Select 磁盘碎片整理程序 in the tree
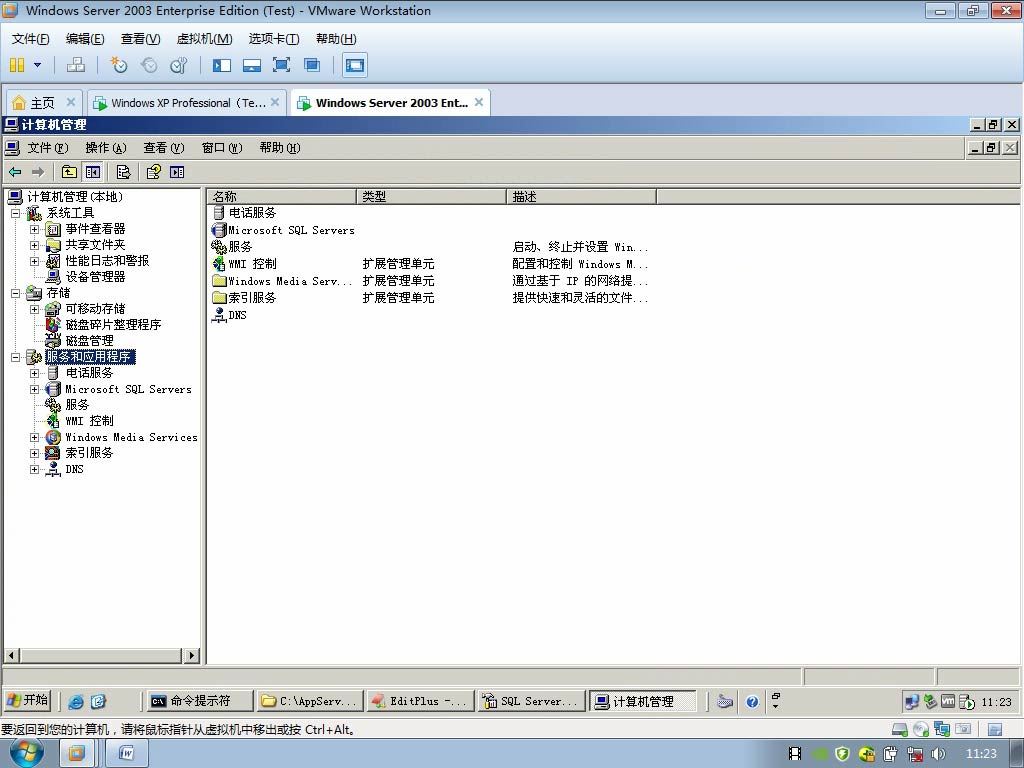 point(113,325)
